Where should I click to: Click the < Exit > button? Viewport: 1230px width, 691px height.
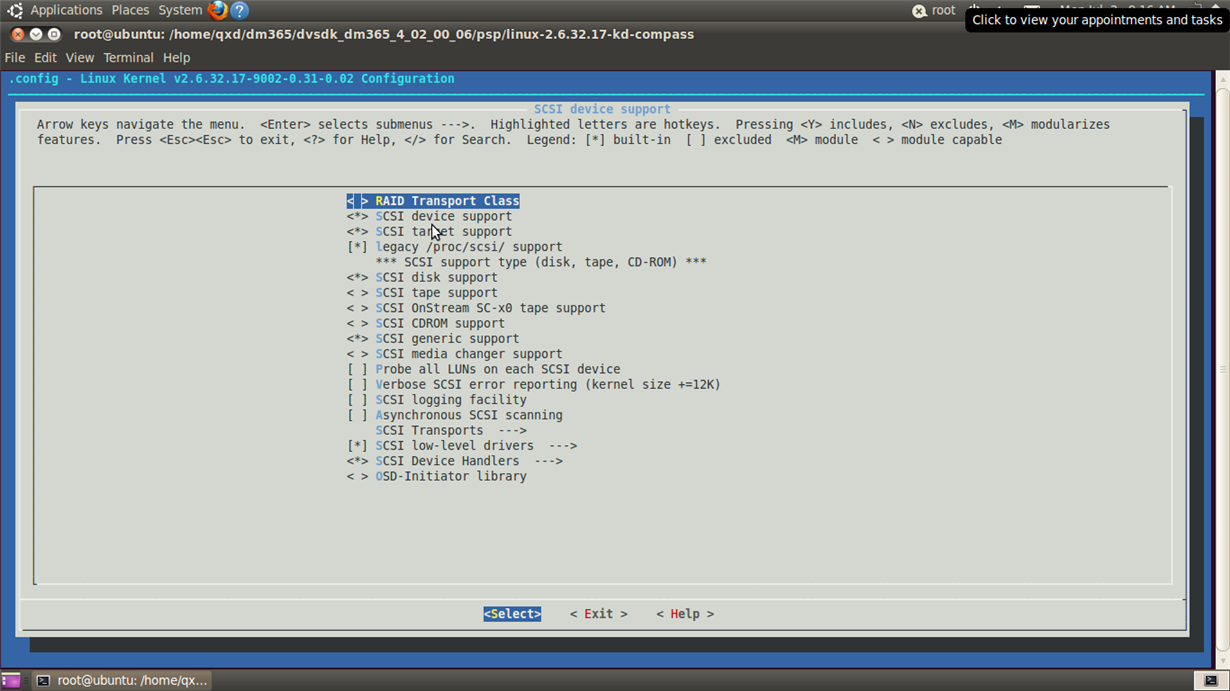[599, 614]
